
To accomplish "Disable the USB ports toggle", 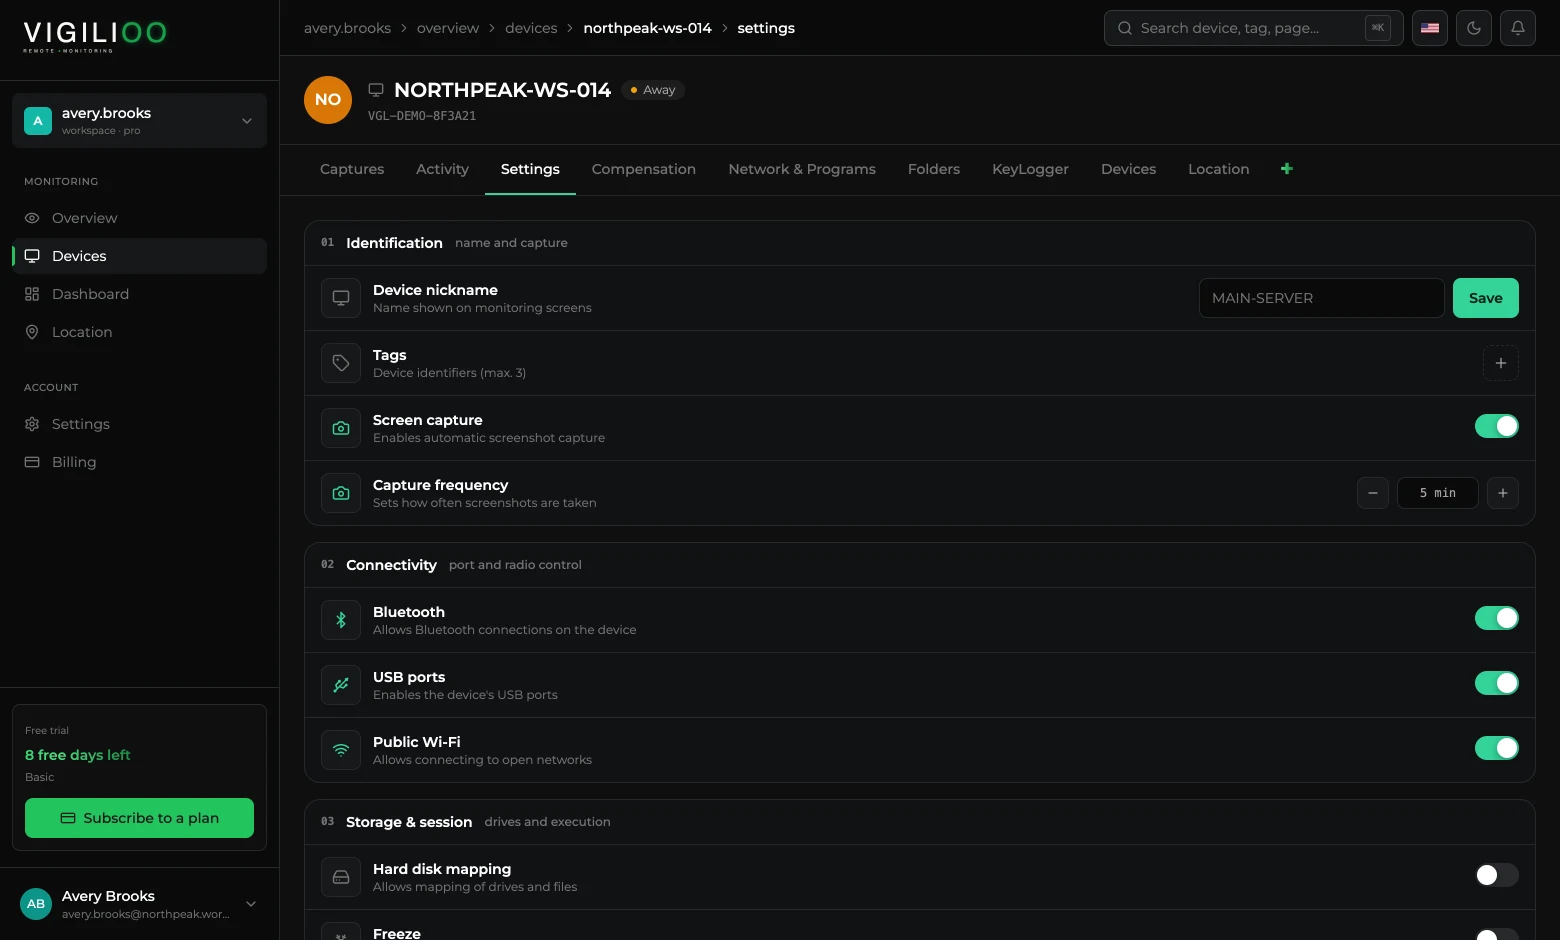I will [x=1497, y=683].
